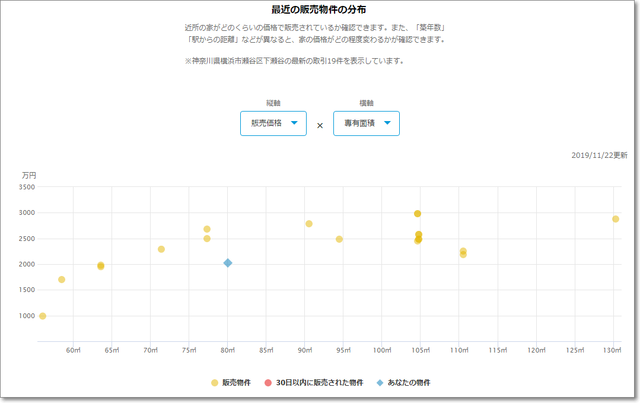Toggle the あなたの物件 legend label
Image resolution: width=640 pixels, height=403 pixels.
click(x=402, y=383)
